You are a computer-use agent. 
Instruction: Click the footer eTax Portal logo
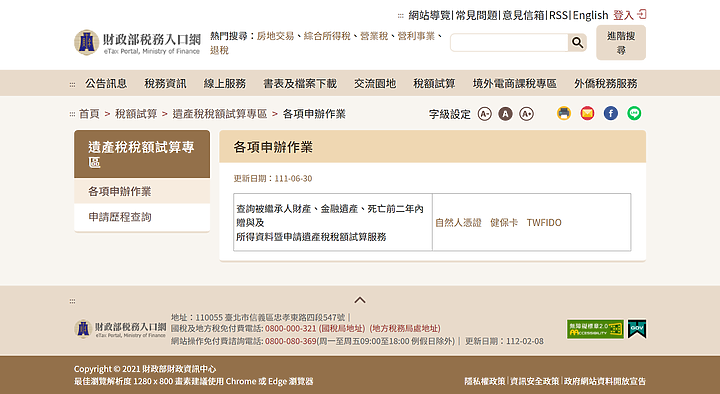pyautogui.click(x=120, y=329)
